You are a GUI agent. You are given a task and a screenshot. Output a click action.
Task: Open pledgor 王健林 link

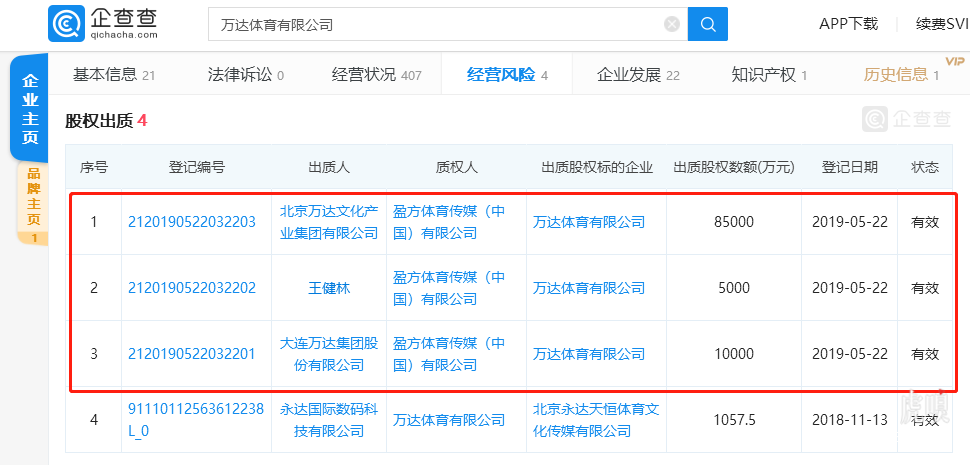pyautogui.click(x=329, y=288)
